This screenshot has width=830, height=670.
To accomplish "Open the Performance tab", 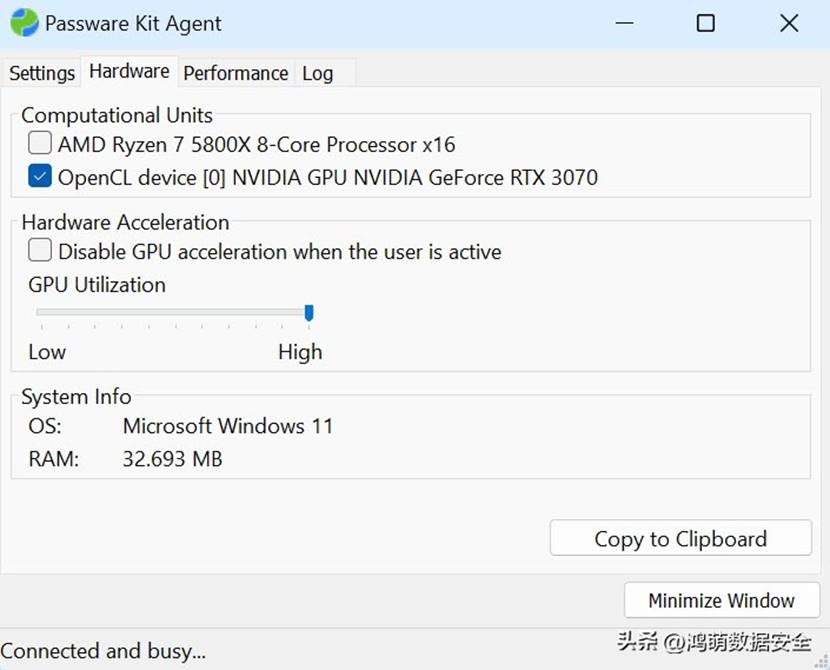I will 236,73.
